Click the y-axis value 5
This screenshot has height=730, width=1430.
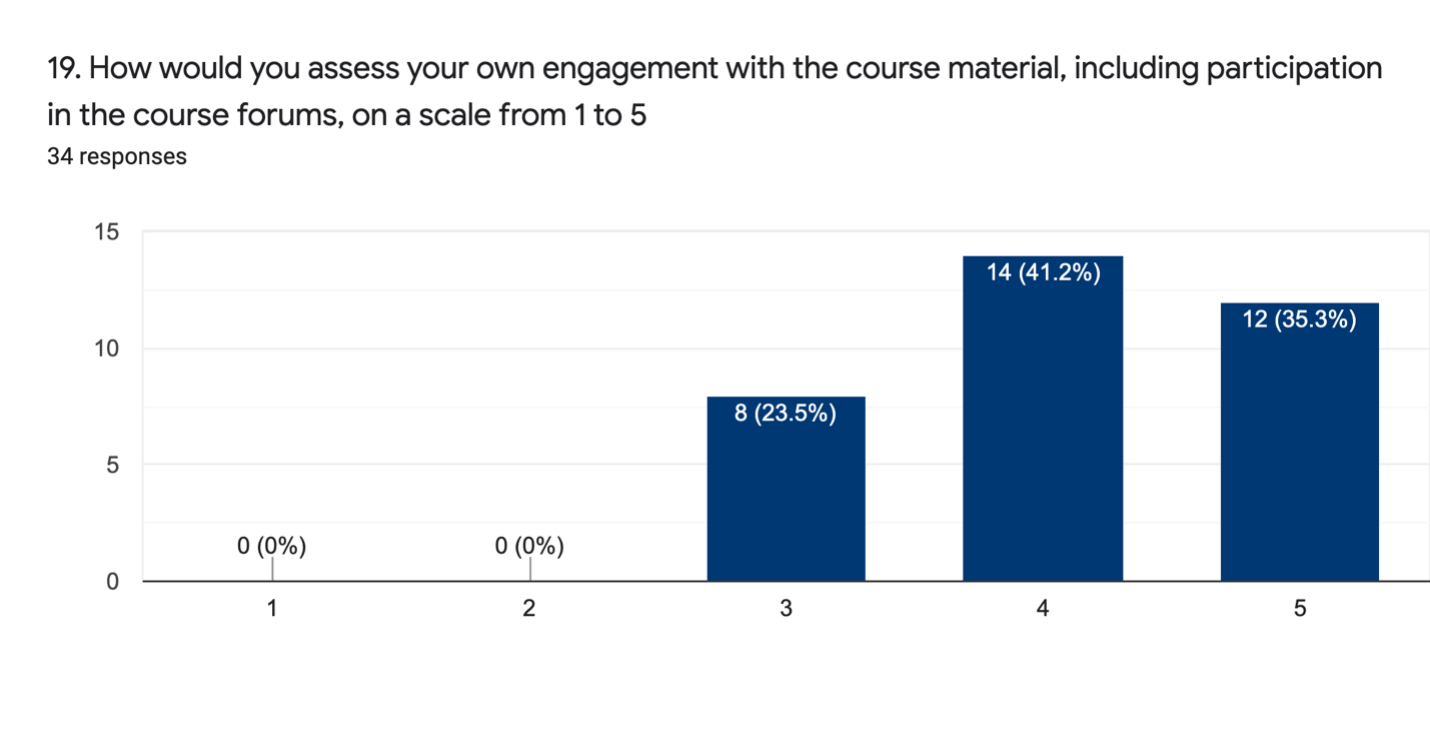click(112, 465)
